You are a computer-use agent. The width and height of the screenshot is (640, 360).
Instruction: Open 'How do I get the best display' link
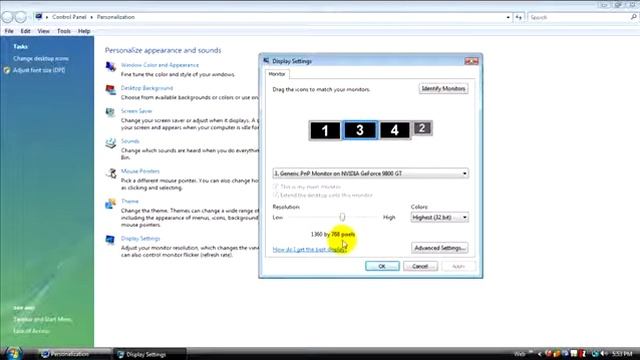pyautogui.click(x=309, y=249)
